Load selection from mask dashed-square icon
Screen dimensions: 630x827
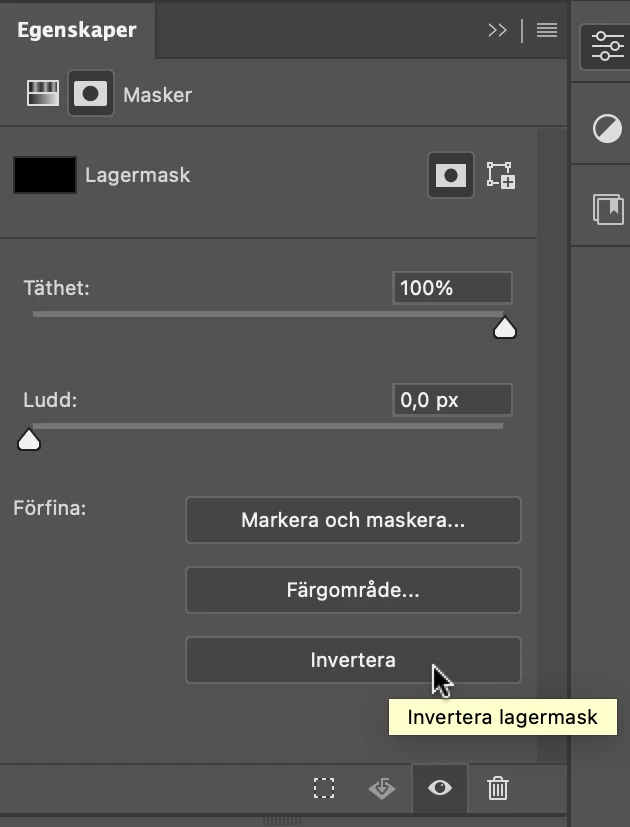[323, 788]
